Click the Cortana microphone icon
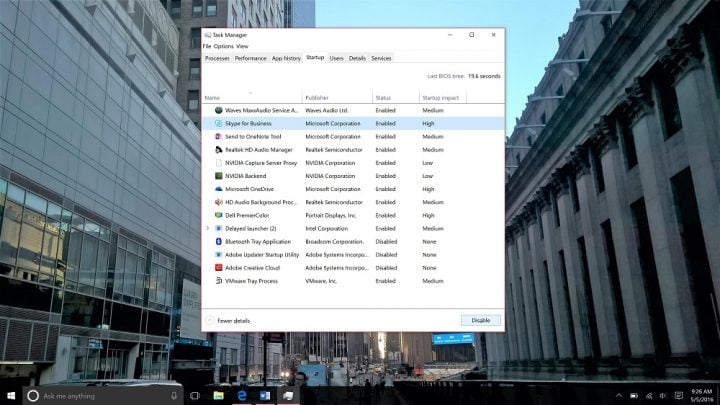This screenshot has height=405, width=720. [x=174, y=395]
